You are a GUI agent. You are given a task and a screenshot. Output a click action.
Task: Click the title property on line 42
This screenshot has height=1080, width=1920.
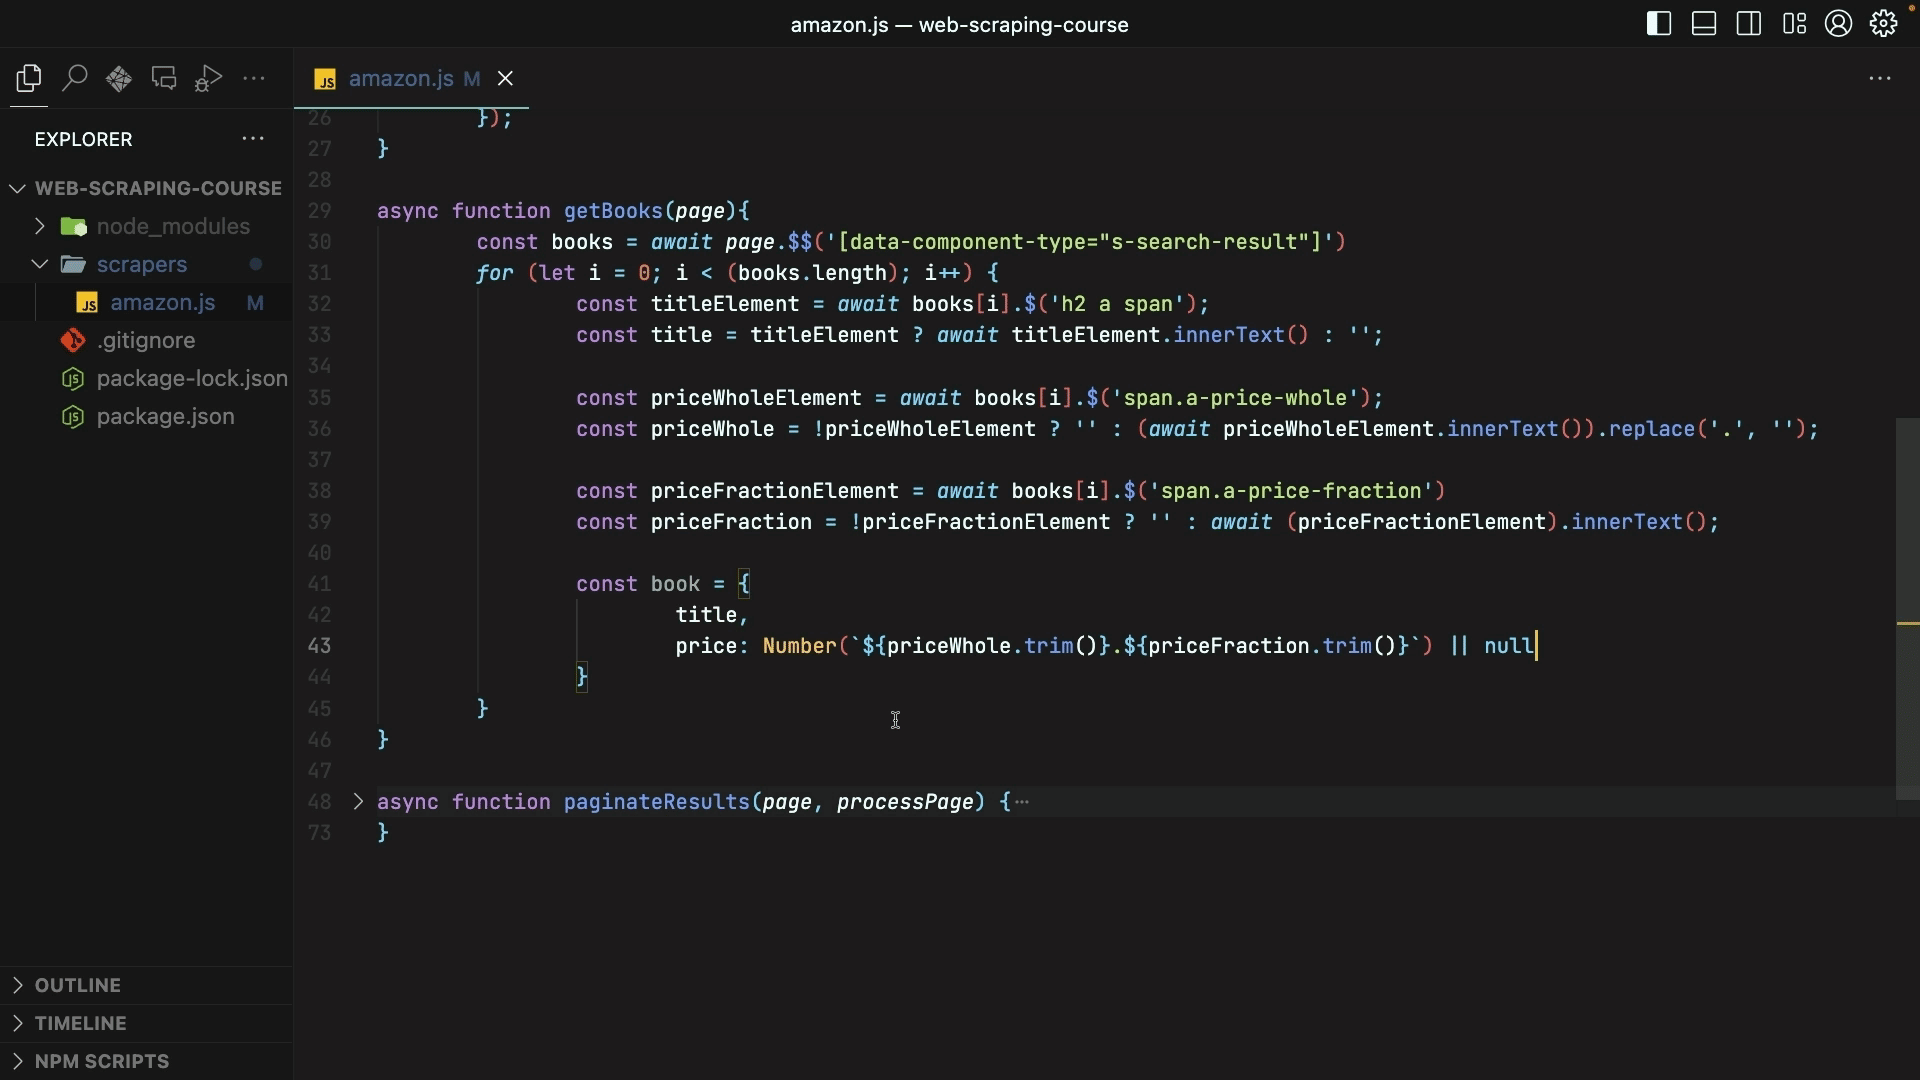706,615
